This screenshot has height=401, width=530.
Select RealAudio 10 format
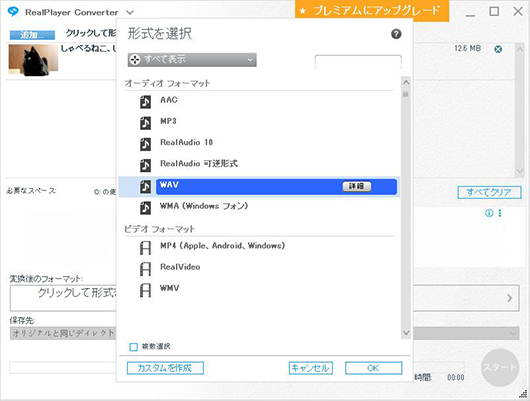pos(186,142)
